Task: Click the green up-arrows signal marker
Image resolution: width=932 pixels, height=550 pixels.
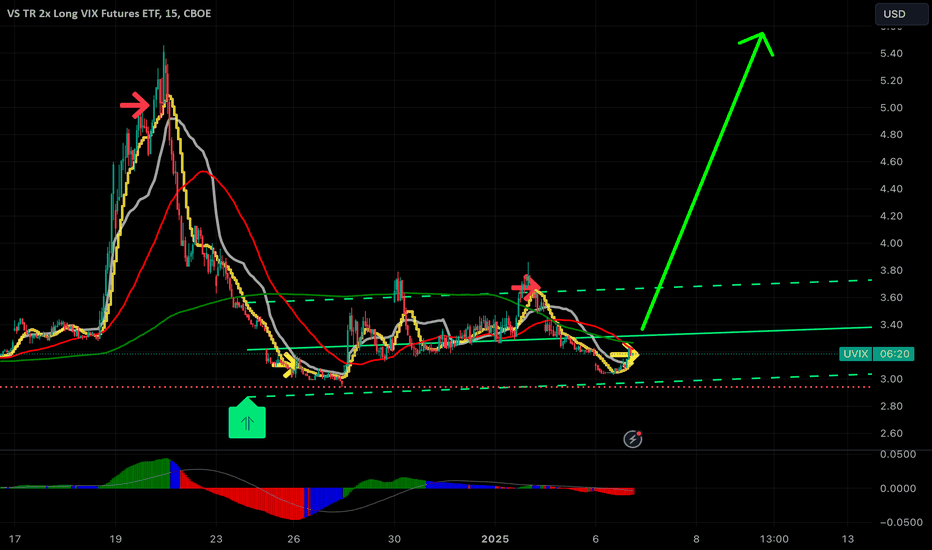Action: click(247, 417)
